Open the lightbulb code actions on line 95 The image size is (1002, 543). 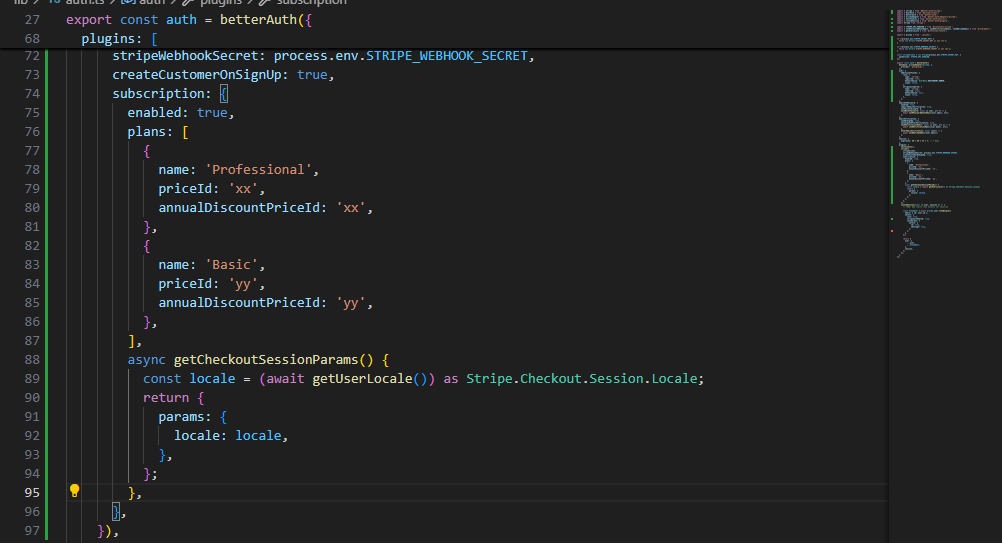coord(74,491)
